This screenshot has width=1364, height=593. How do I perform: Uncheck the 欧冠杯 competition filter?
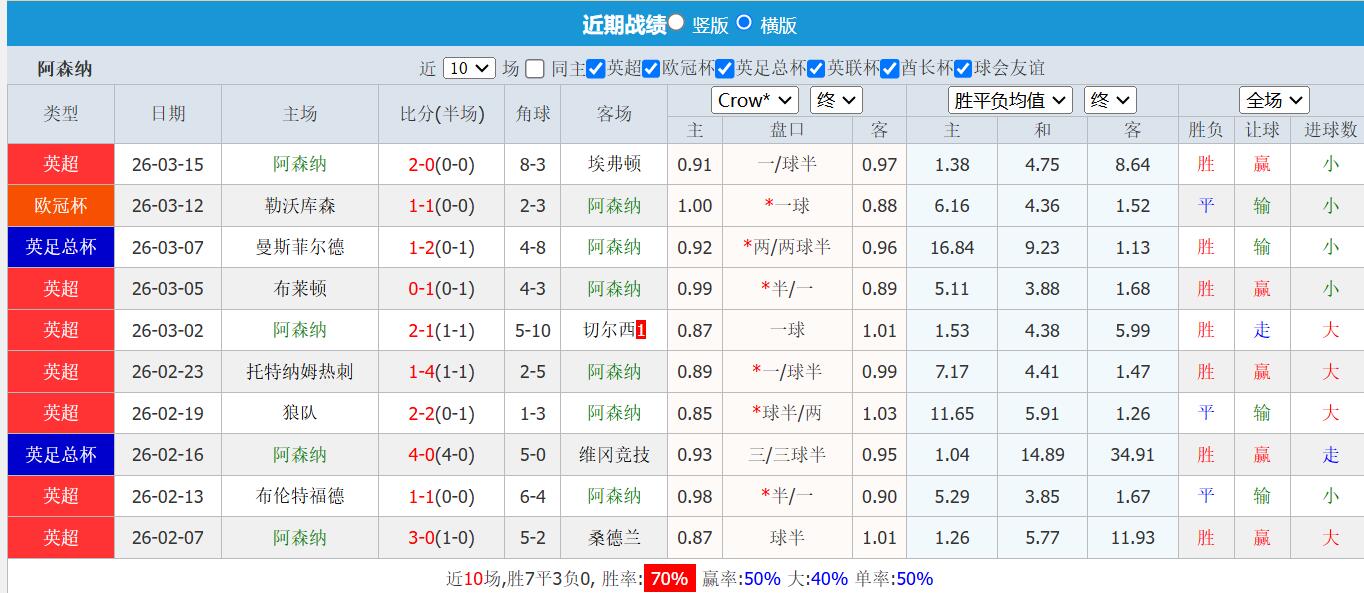point(650,70)
